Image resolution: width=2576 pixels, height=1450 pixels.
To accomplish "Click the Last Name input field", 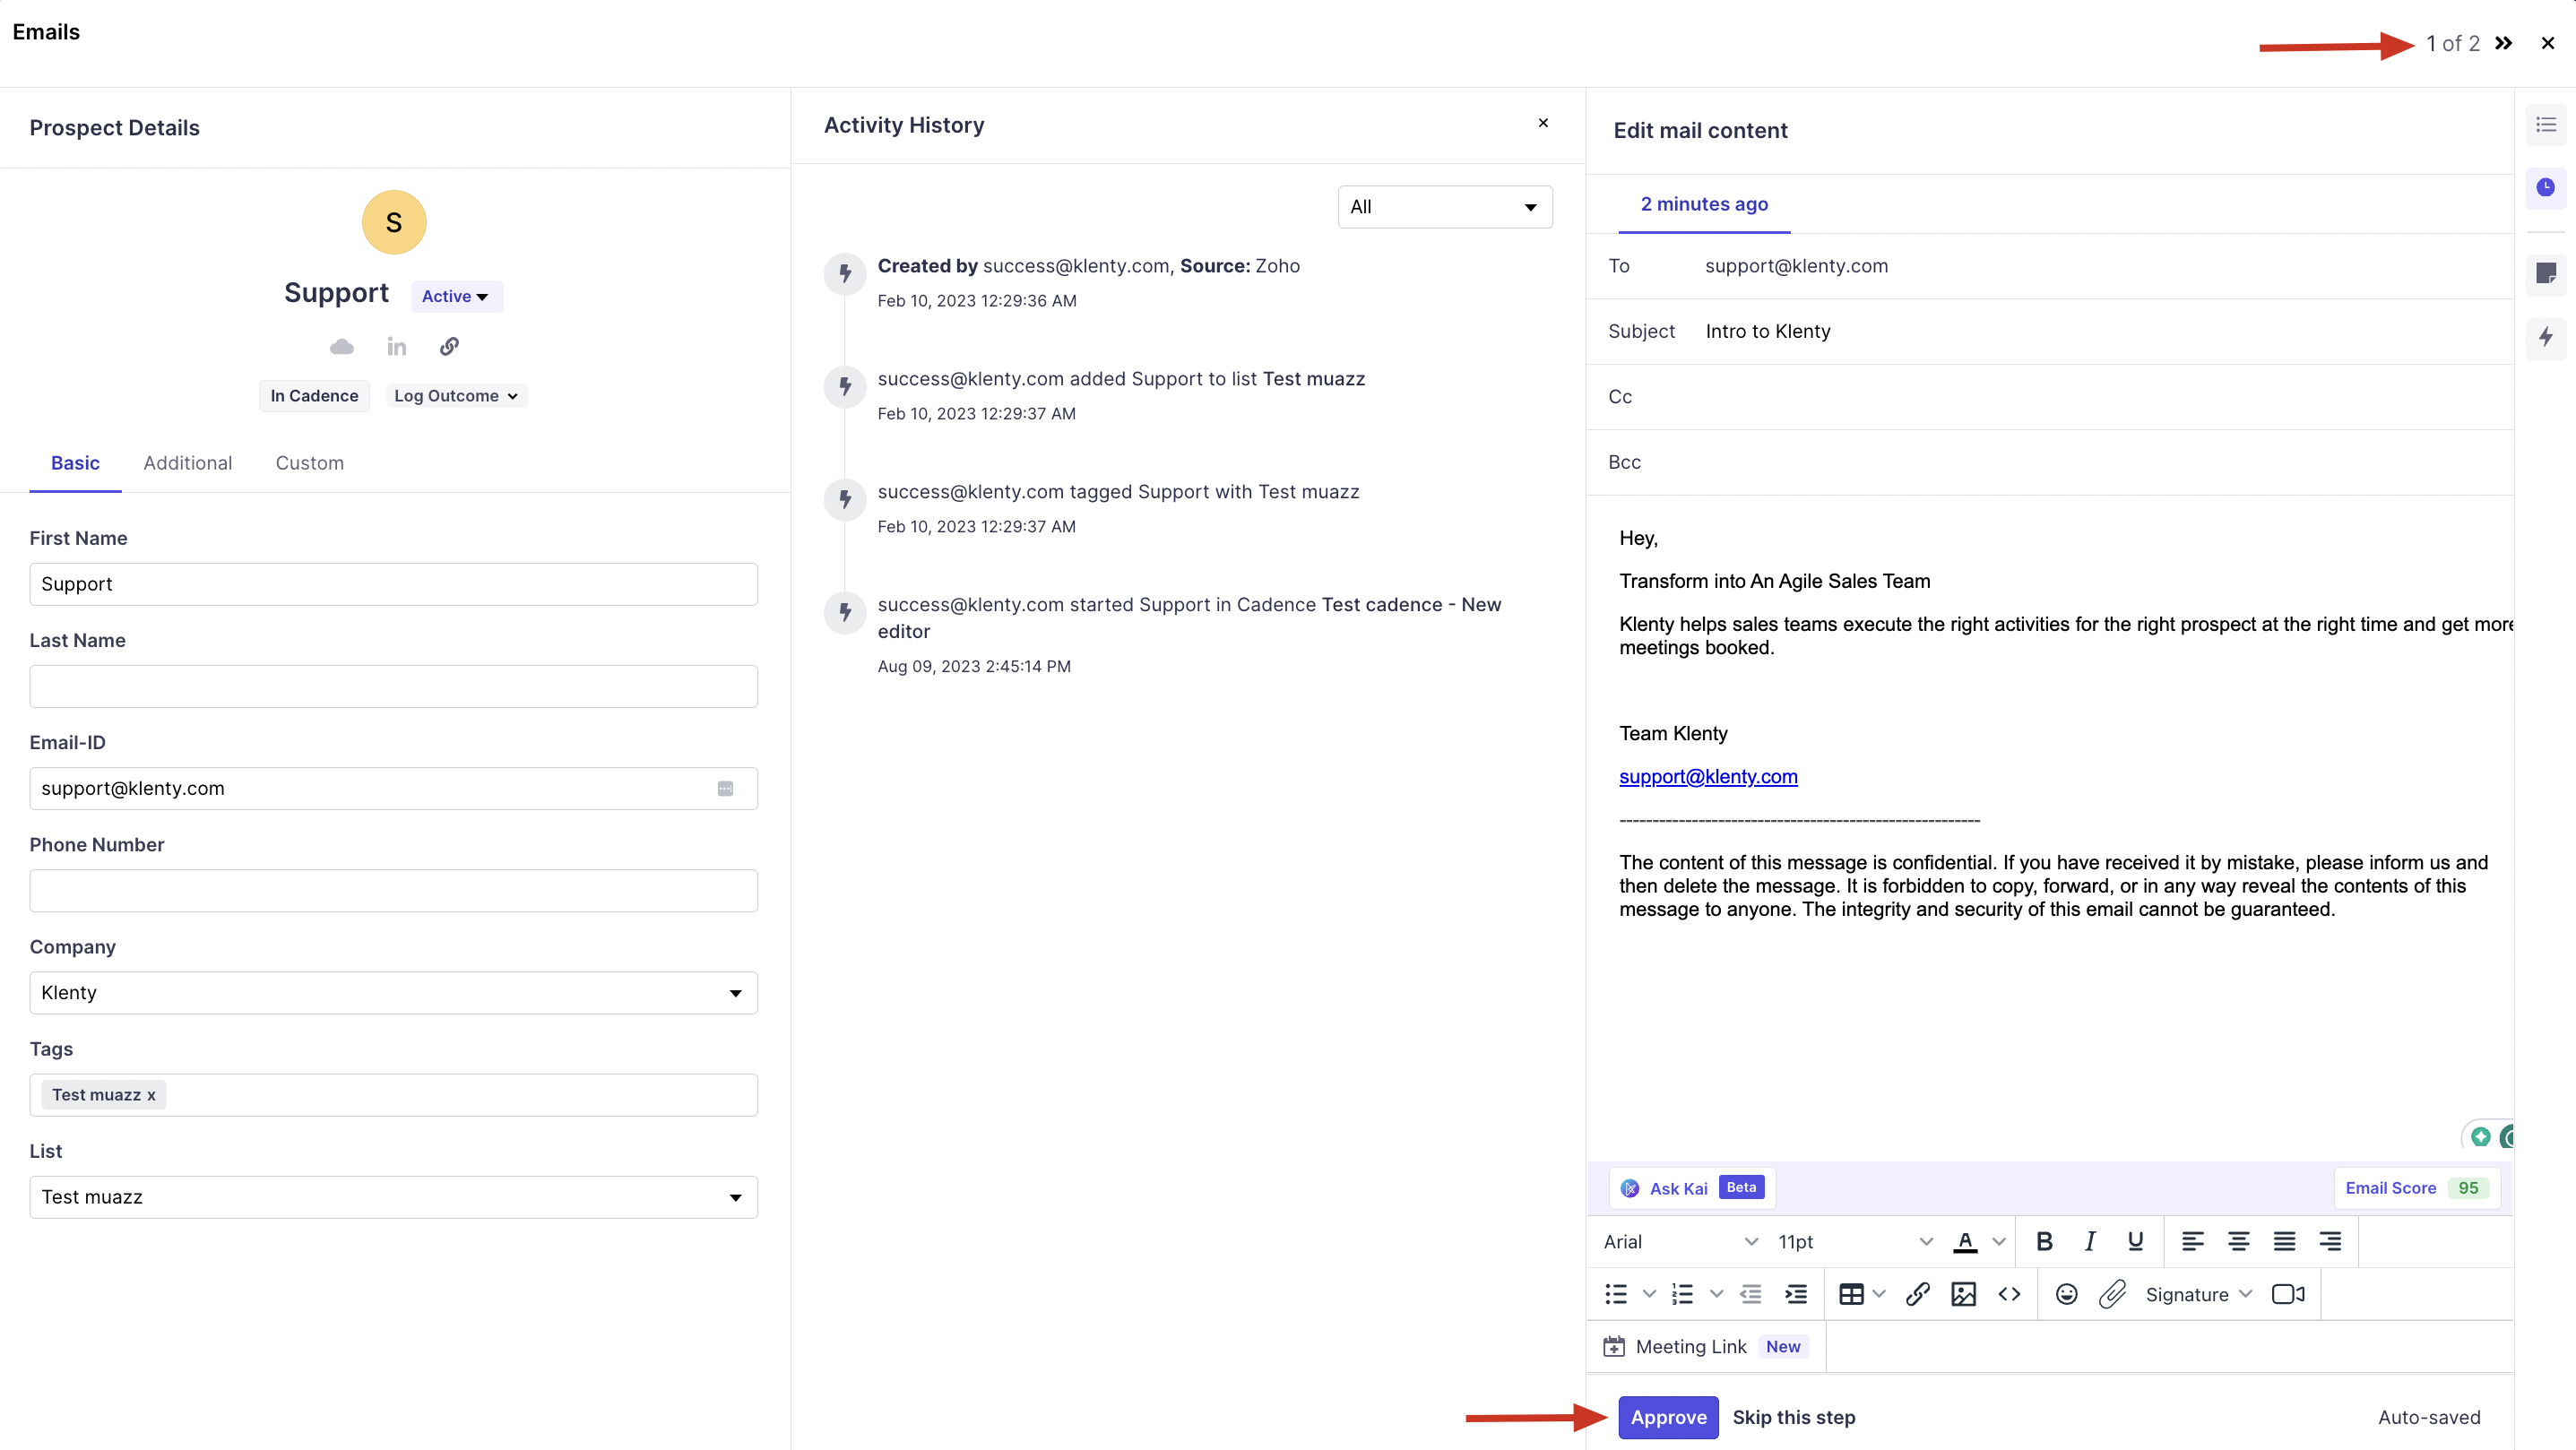I will (393, 686).
